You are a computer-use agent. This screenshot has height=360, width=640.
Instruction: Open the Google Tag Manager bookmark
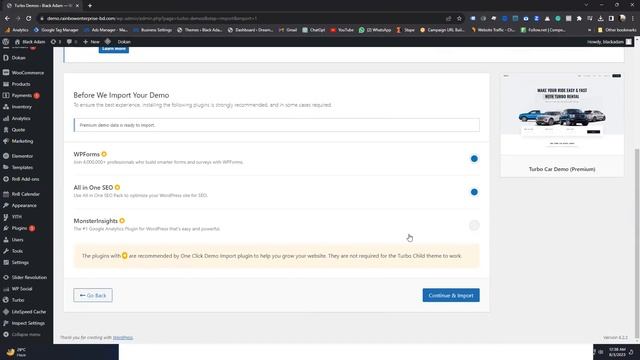56,30
